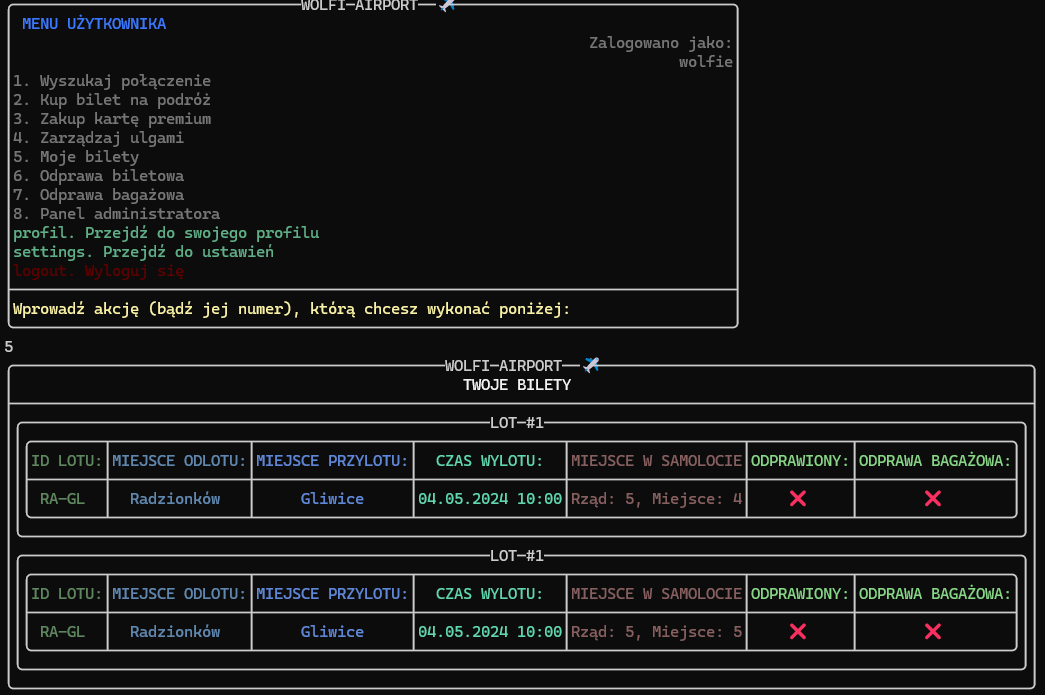Click MIEJSCE W SAMOLOCIE header in first ticket table
Screen dimensions: 1045x695
(x=656, y=461)
